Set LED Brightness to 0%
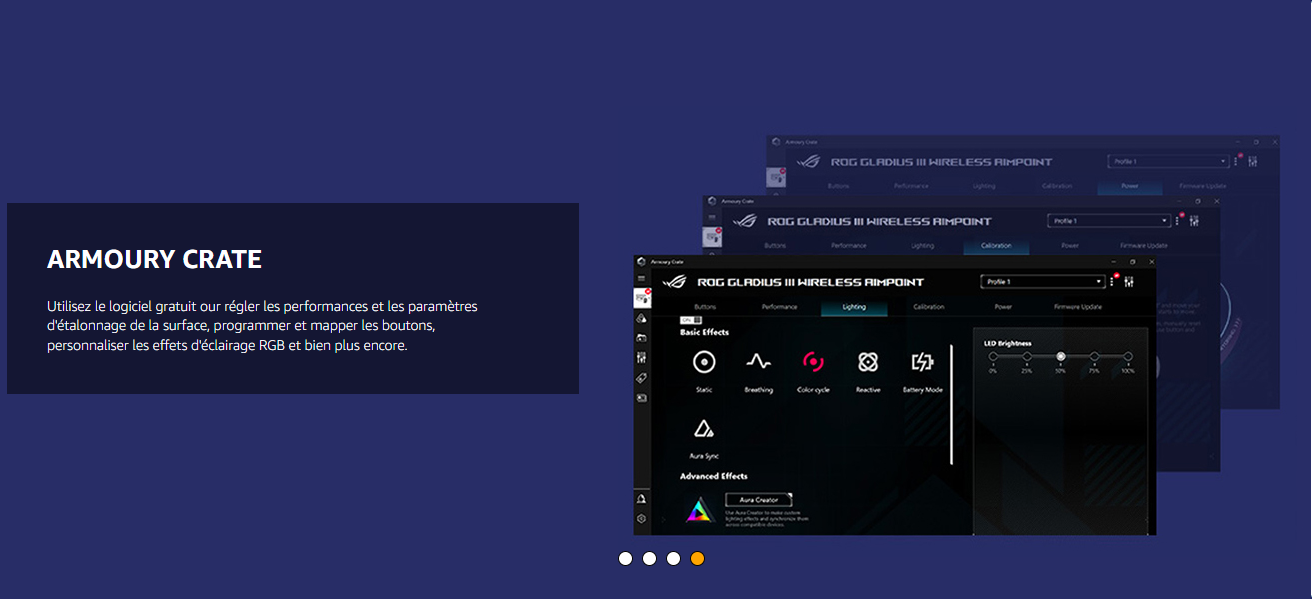The height and width of the screenshot is (599, 1312). click(x=993, y=356)
